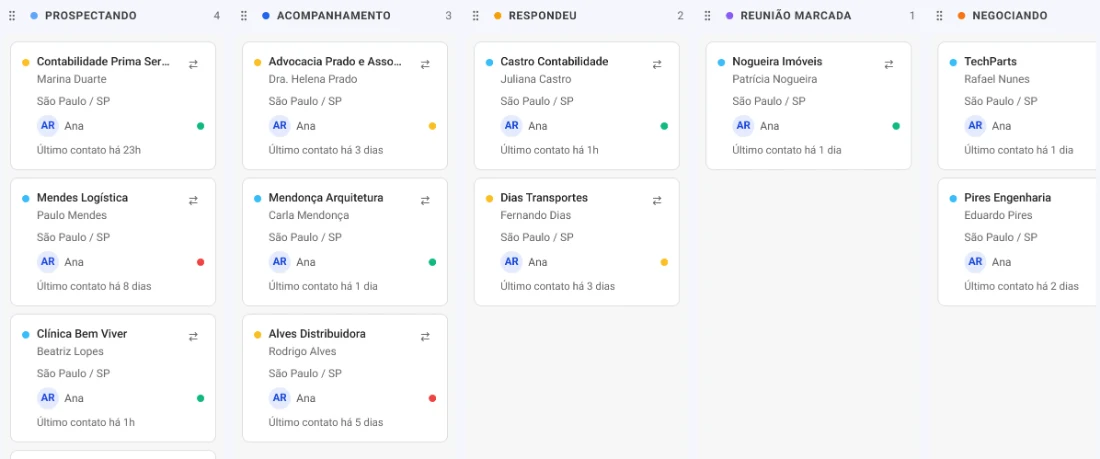Open the TechParts card title

tap(991, 62)
